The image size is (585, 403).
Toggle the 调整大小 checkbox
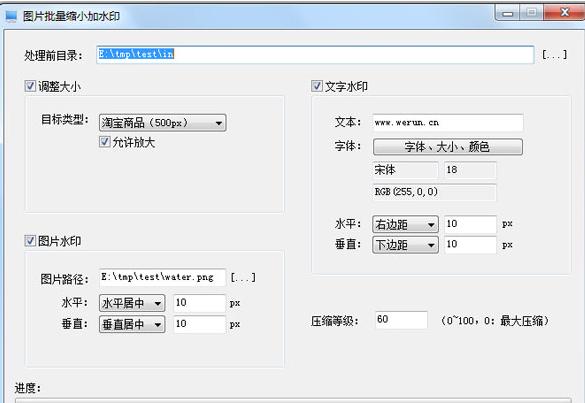[30, 86]
